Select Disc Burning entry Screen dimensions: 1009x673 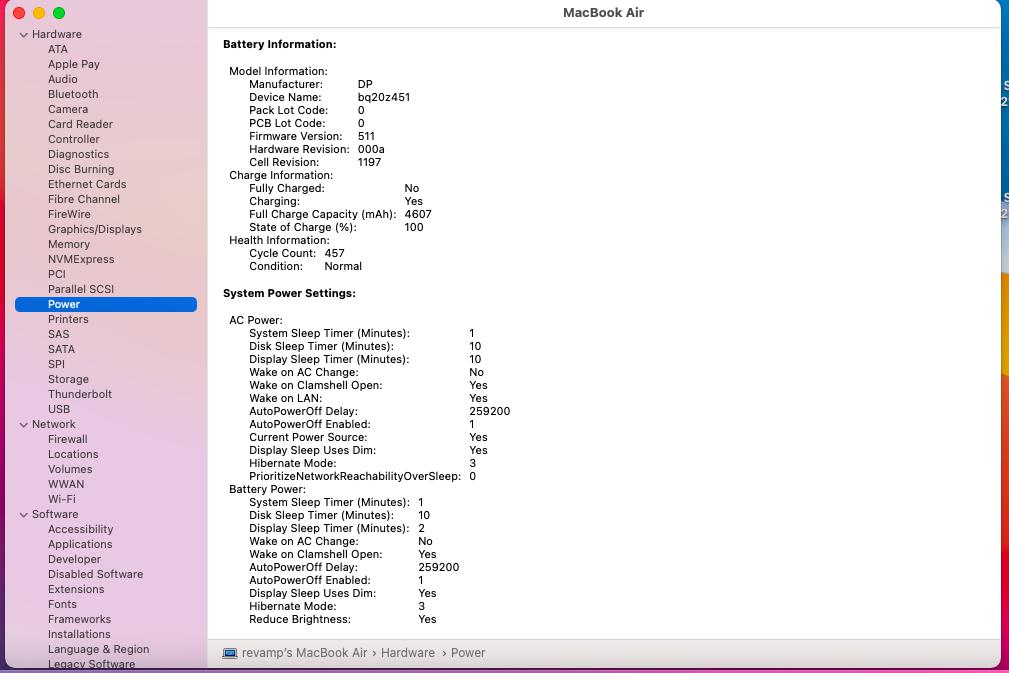coord(80,169)
